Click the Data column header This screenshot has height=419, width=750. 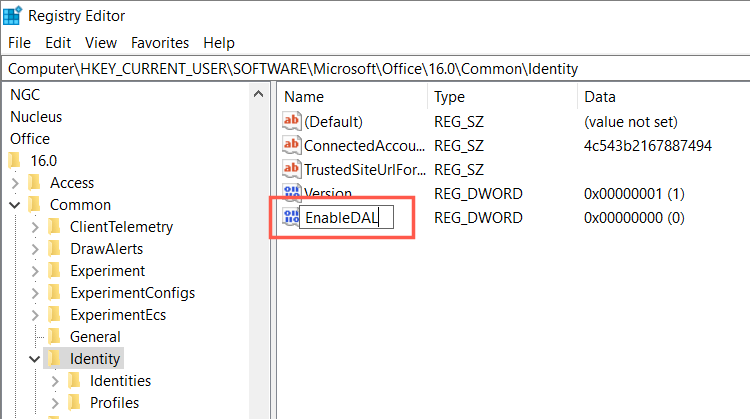pos(600,97)
